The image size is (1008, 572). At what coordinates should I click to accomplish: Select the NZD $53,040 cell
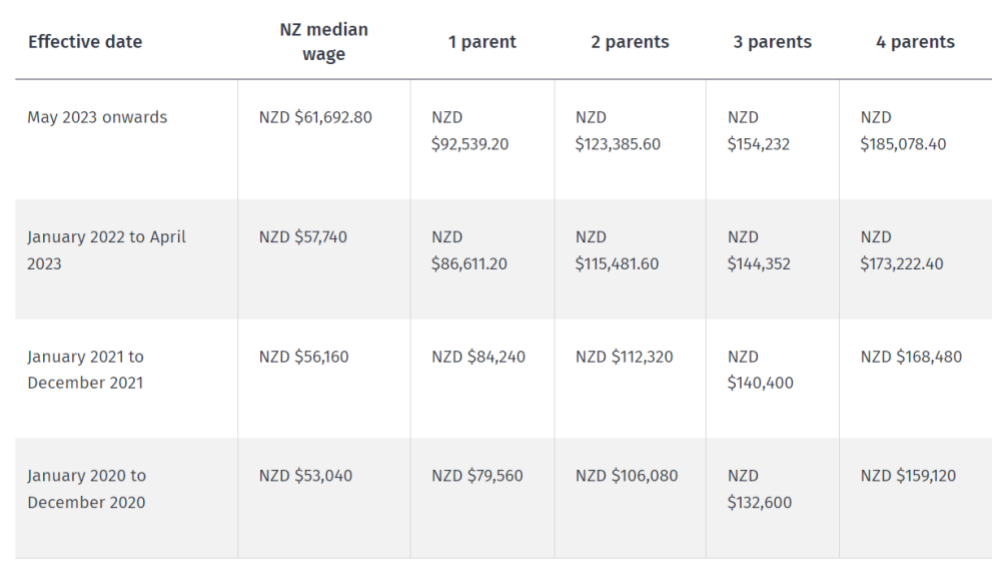[x=305, y=476]
